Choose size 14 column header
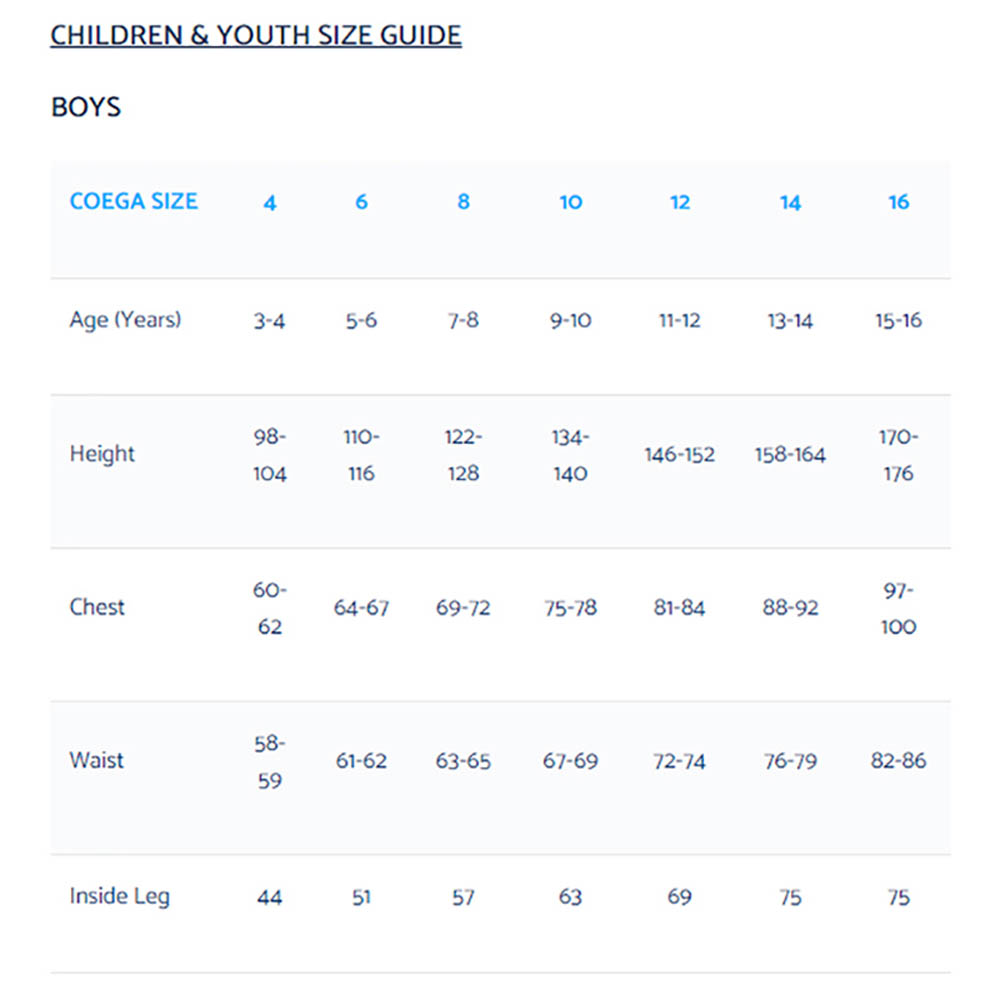This screenshot has width=1000, height=1000. tap(790, 203)
